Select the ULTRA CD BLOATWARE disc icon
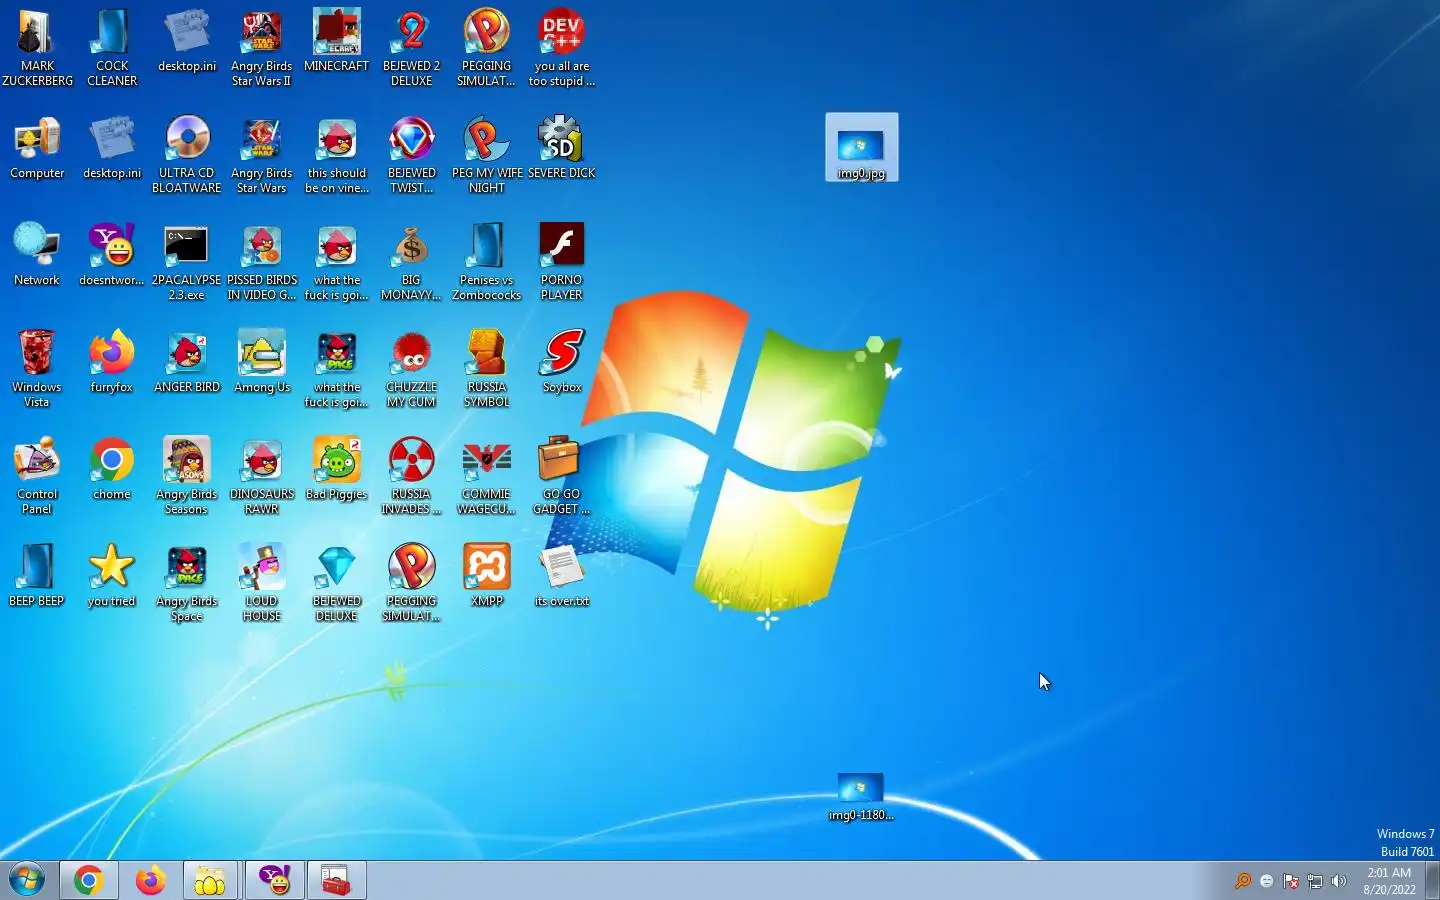 tap(187, 155)
